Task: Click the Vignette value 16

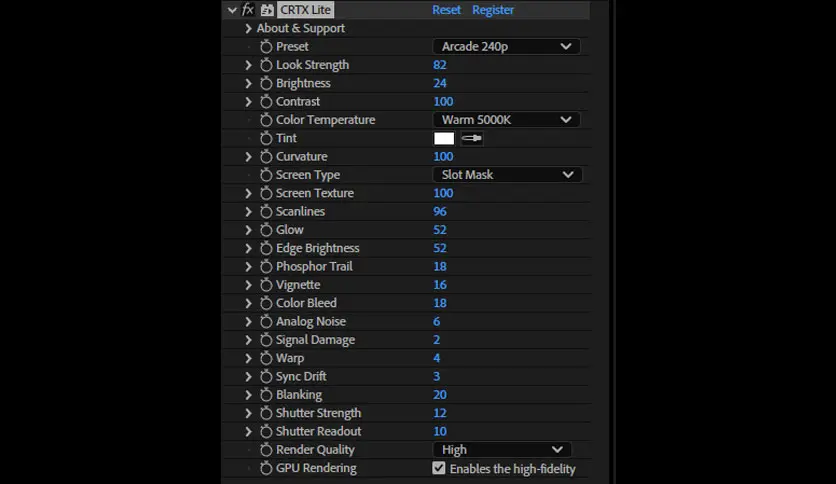Action: tap(440, 285)
